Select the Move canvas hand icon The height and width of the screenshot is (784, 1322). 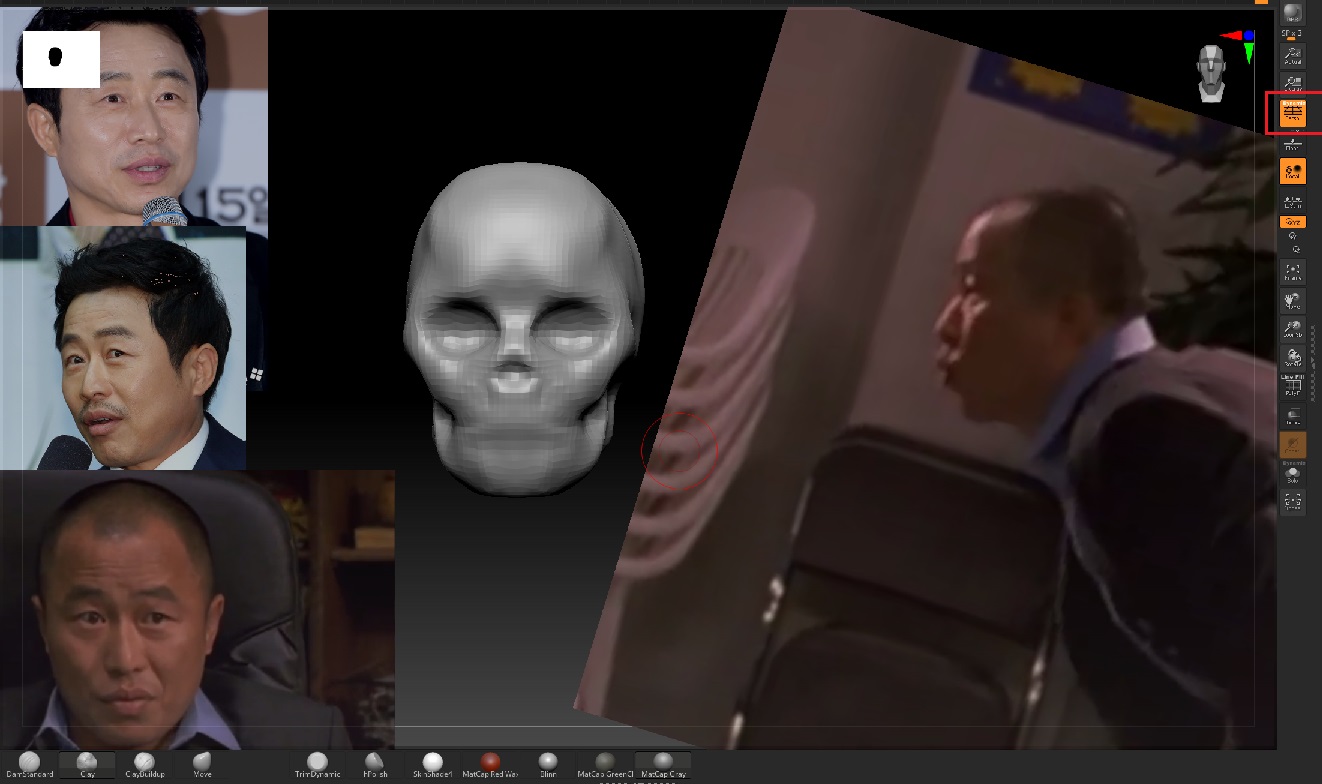(x=1293, y=301)
